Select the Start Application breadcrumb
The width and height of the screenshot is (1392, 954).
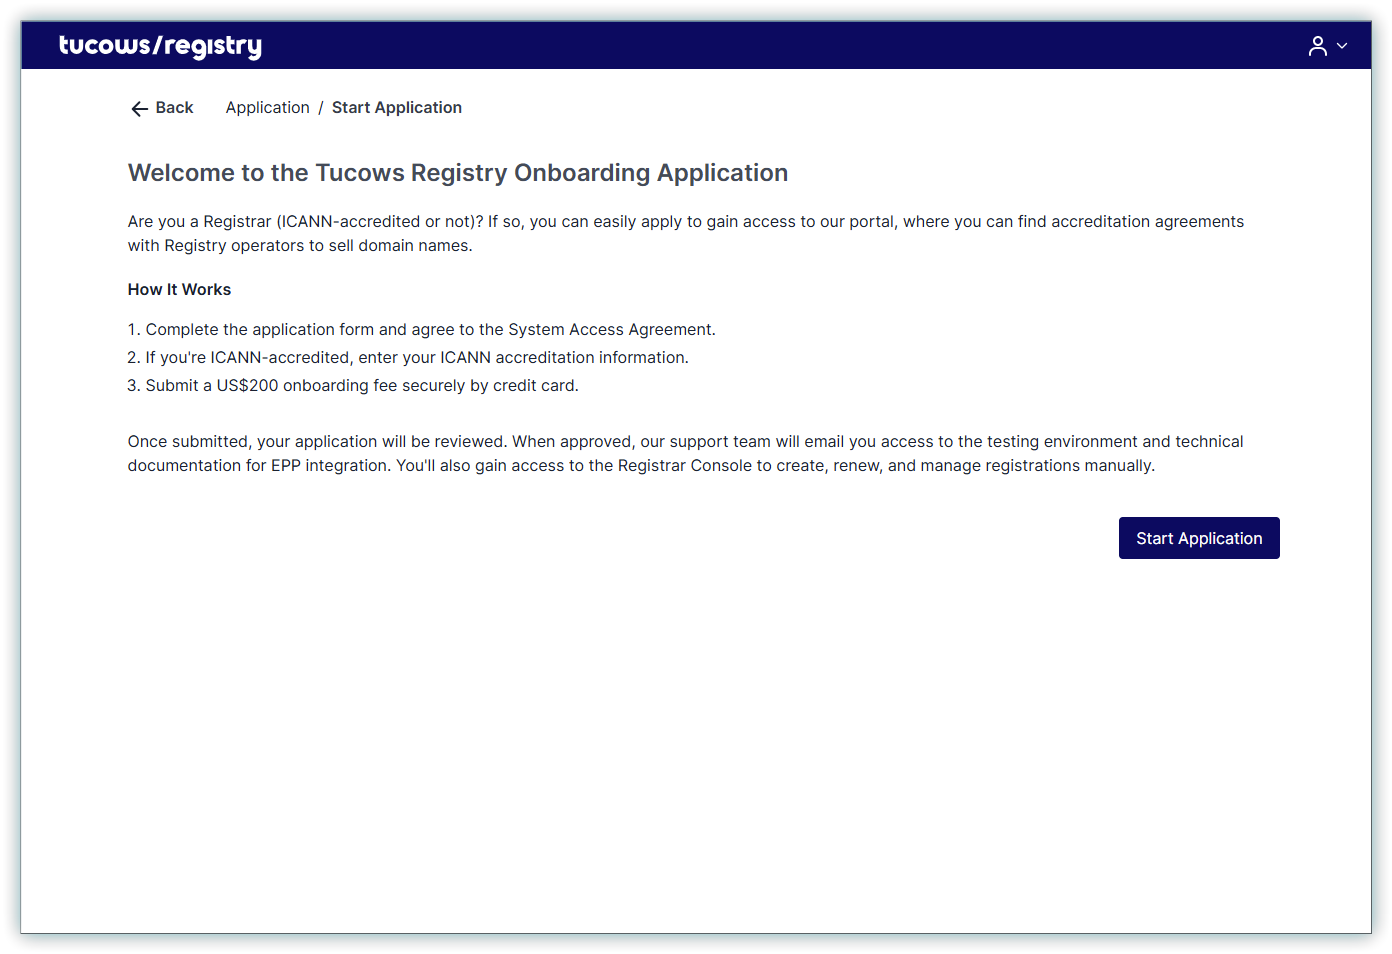tap(397, 108)
